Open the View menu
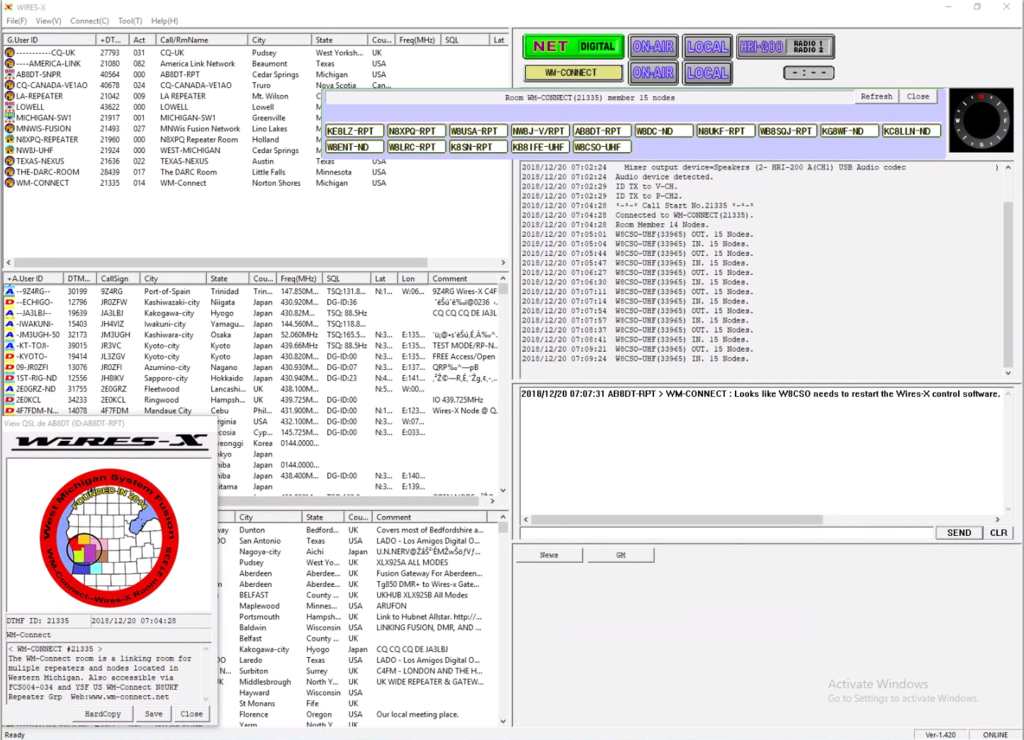 tap(48, 21)
